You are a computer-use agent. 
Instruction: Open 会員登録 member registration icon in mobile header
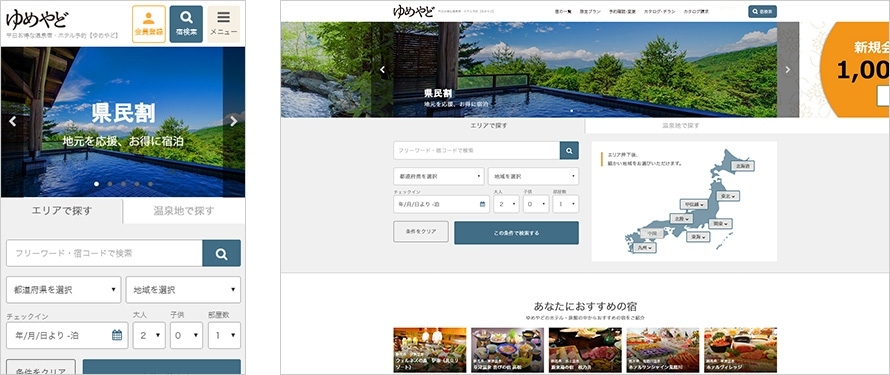coord(149,24)
